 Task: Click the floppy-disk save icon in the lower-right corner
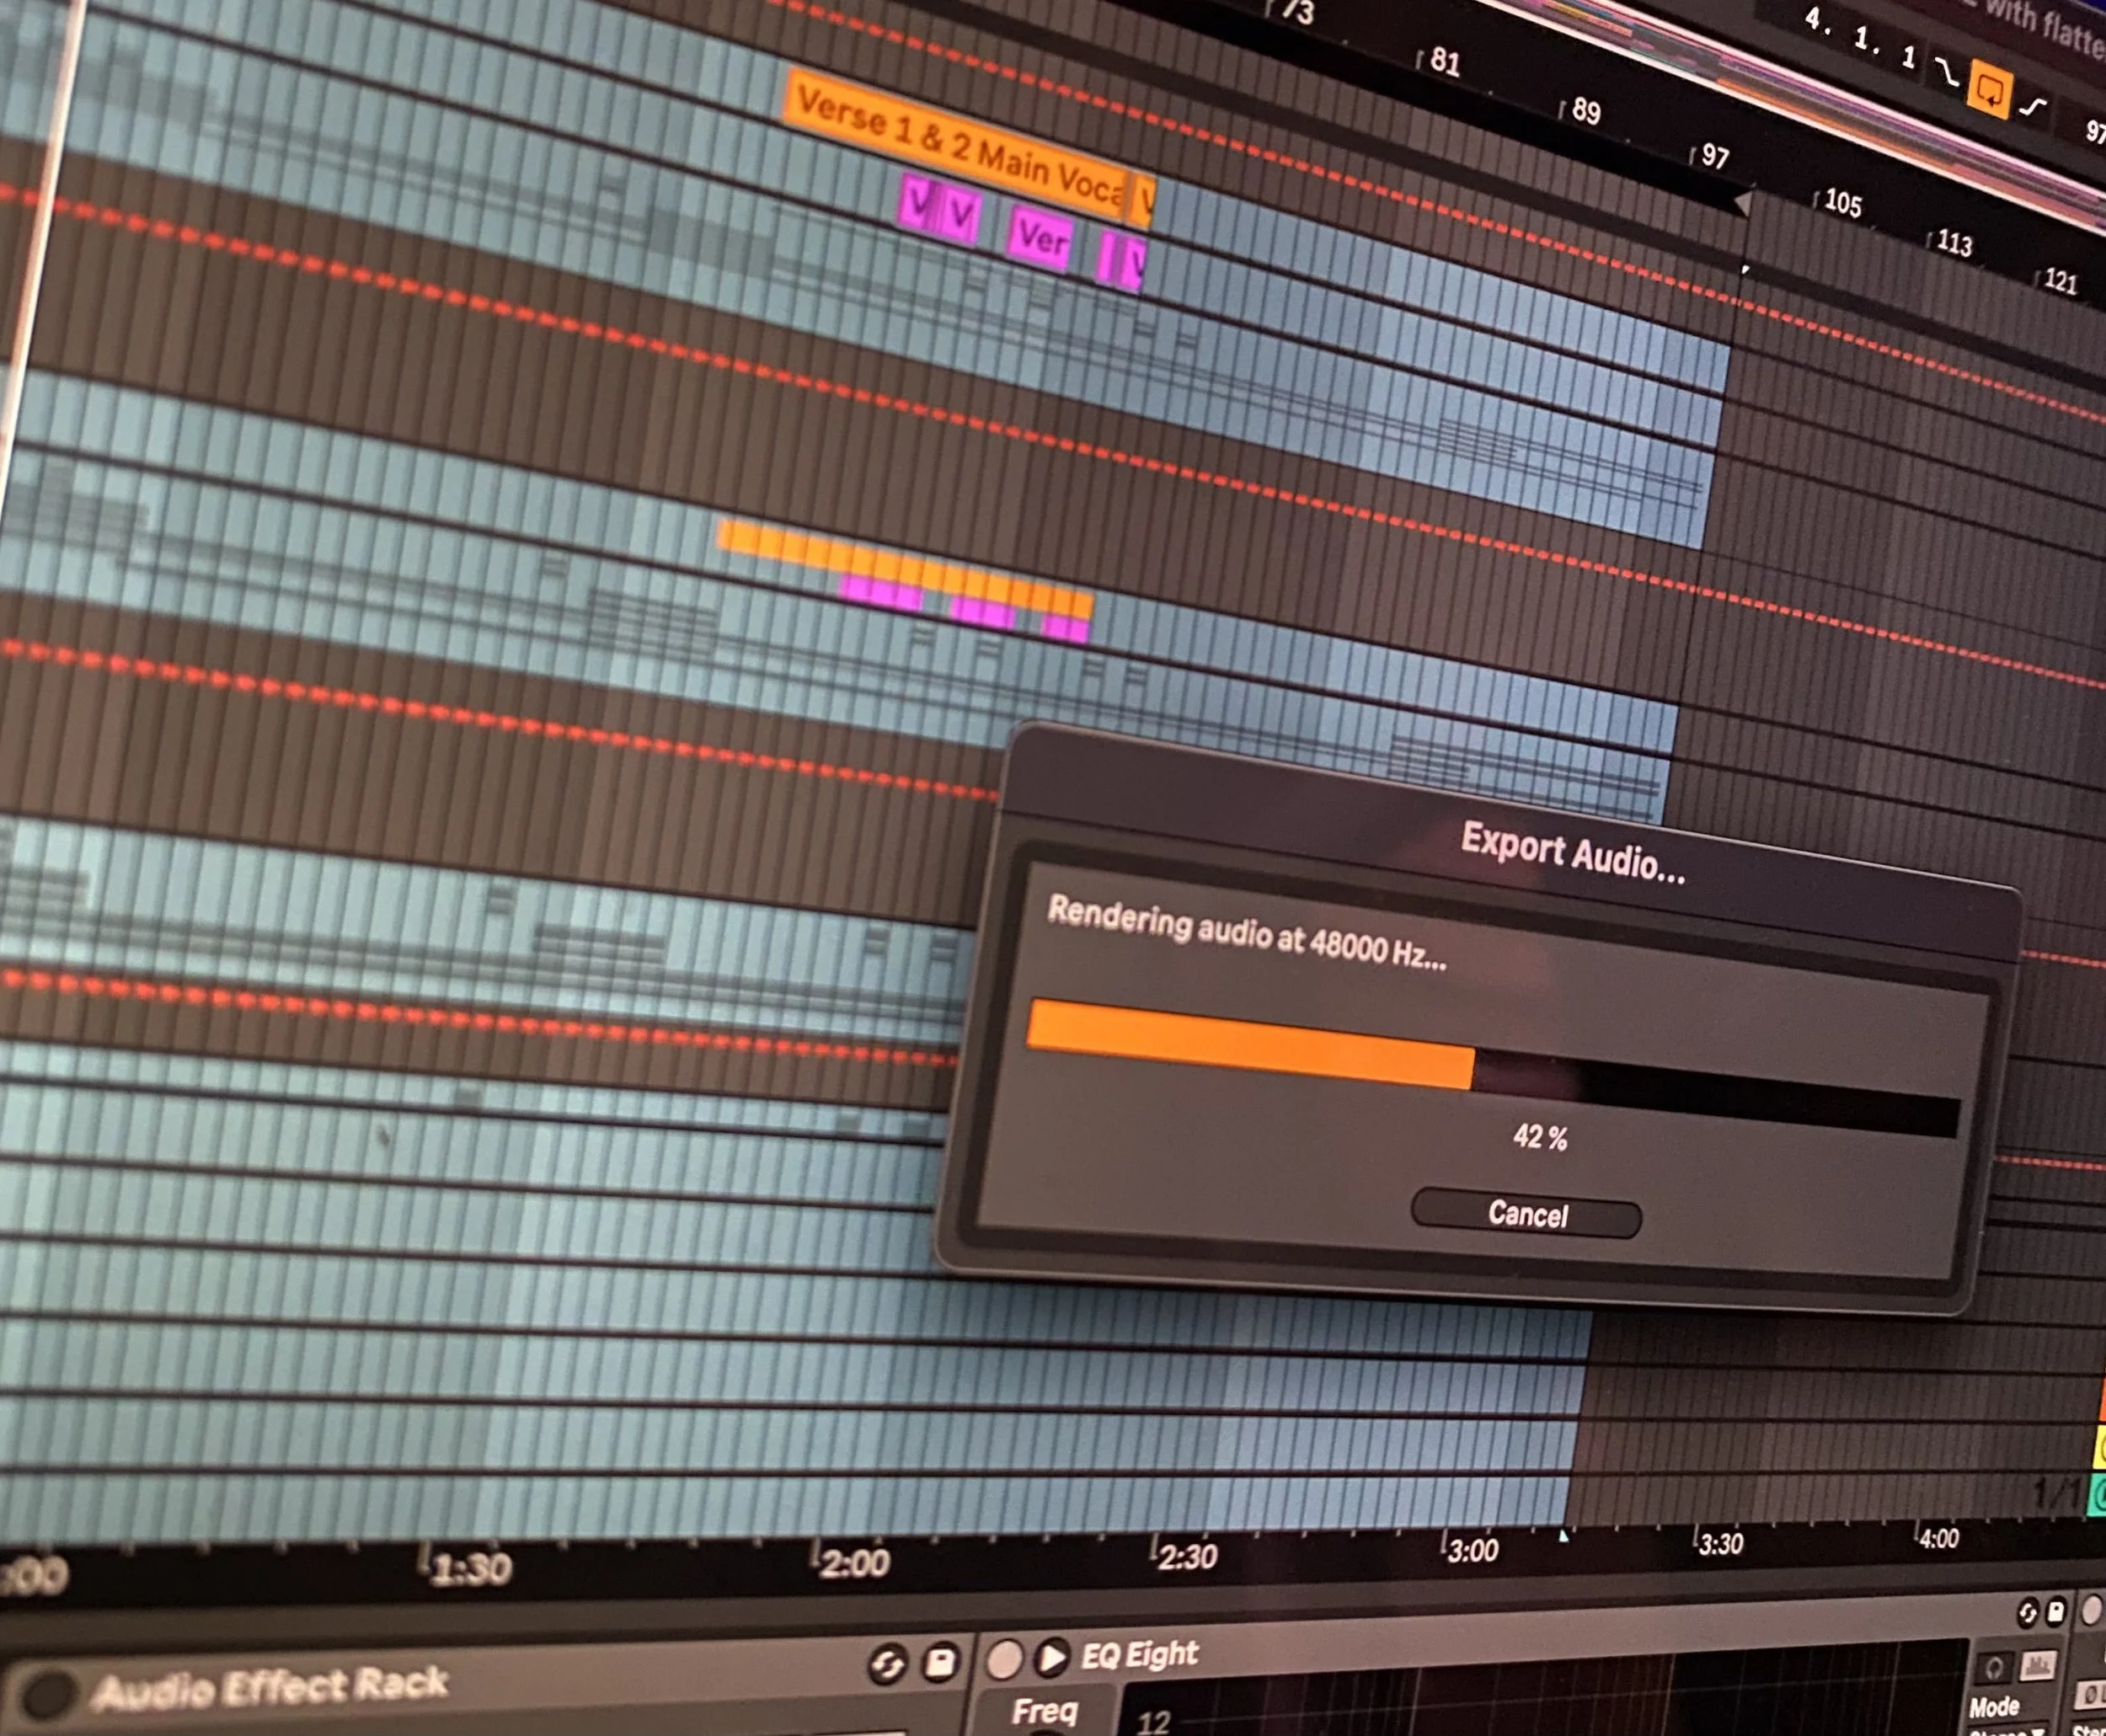coord(2056,1613)
